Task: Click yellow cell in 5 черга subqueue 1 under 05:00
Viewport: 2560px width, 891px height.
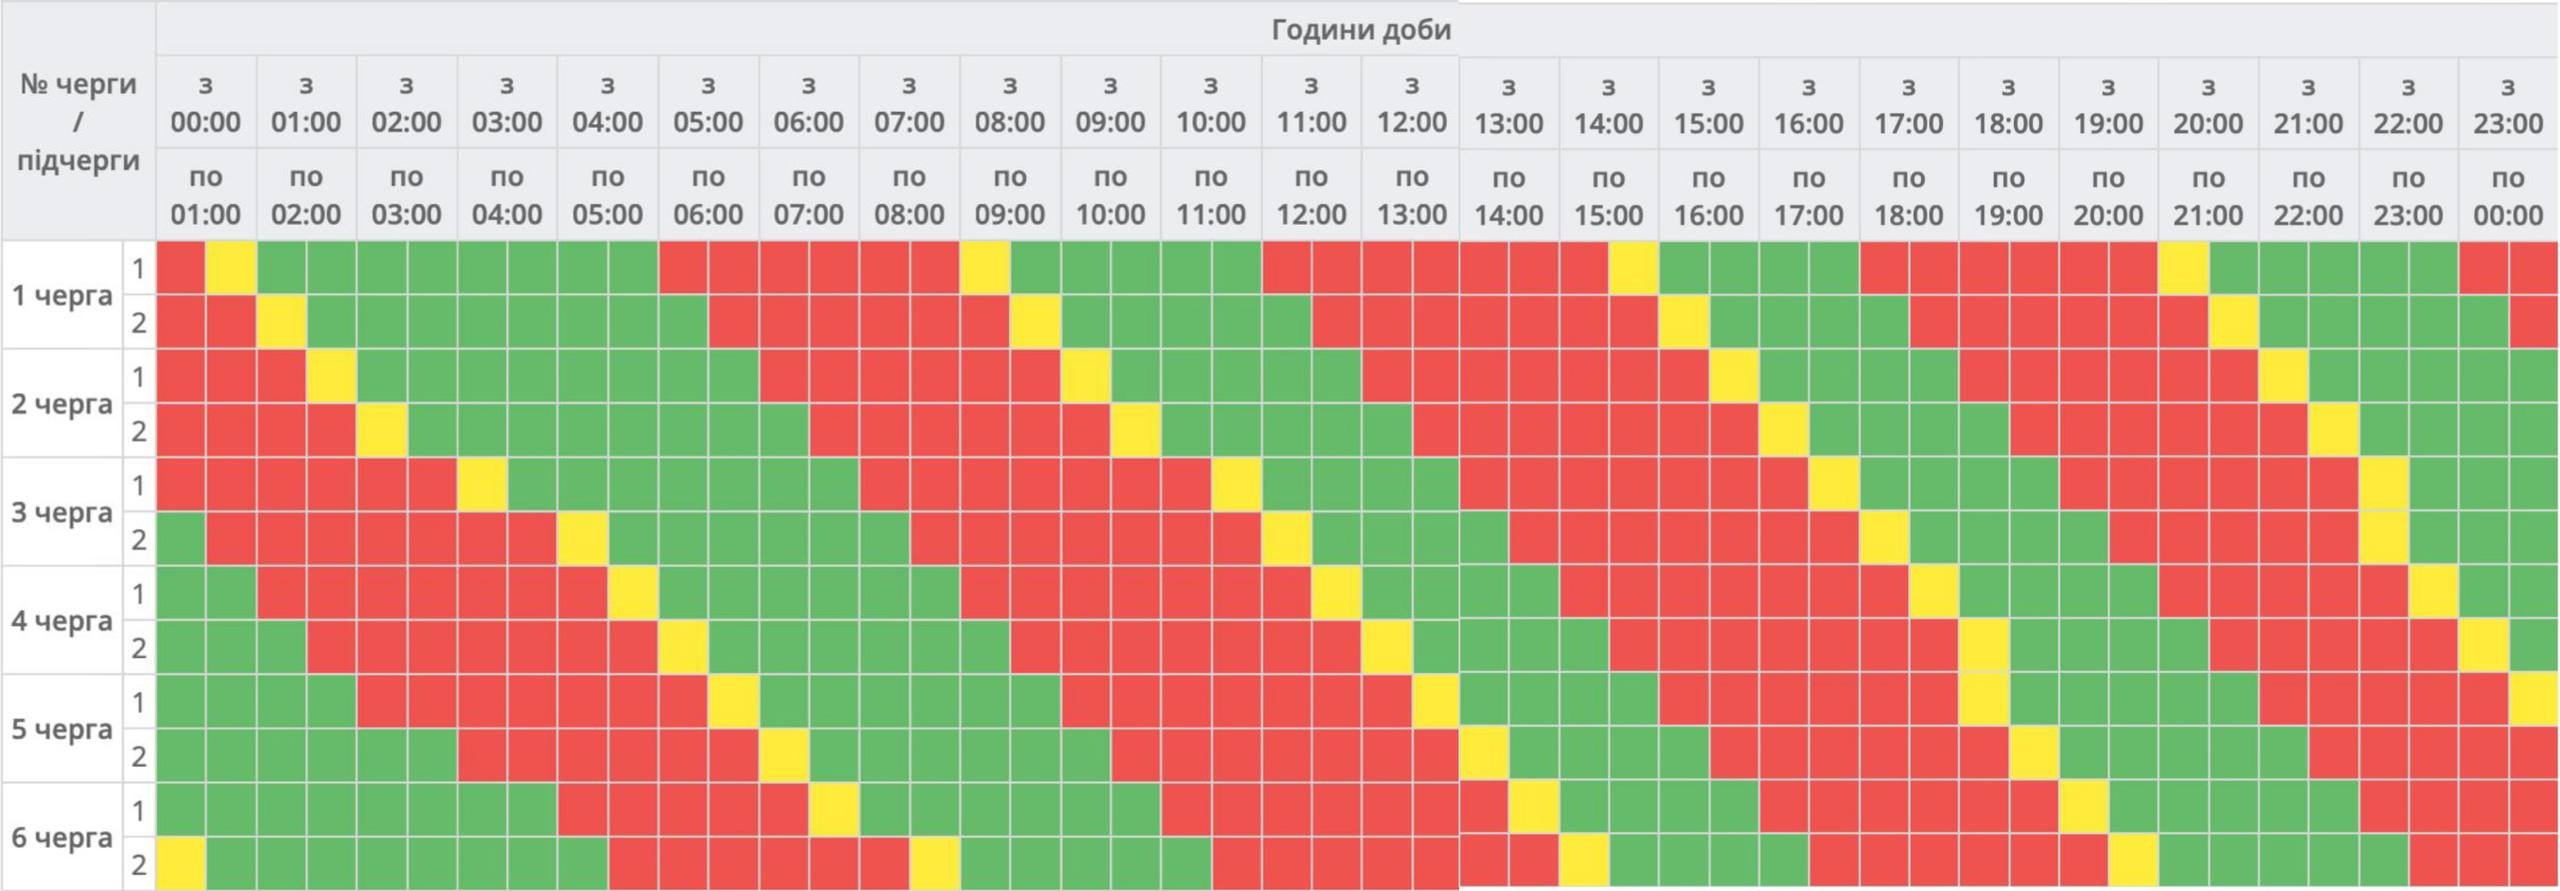Action: click(x=734, y=701)
